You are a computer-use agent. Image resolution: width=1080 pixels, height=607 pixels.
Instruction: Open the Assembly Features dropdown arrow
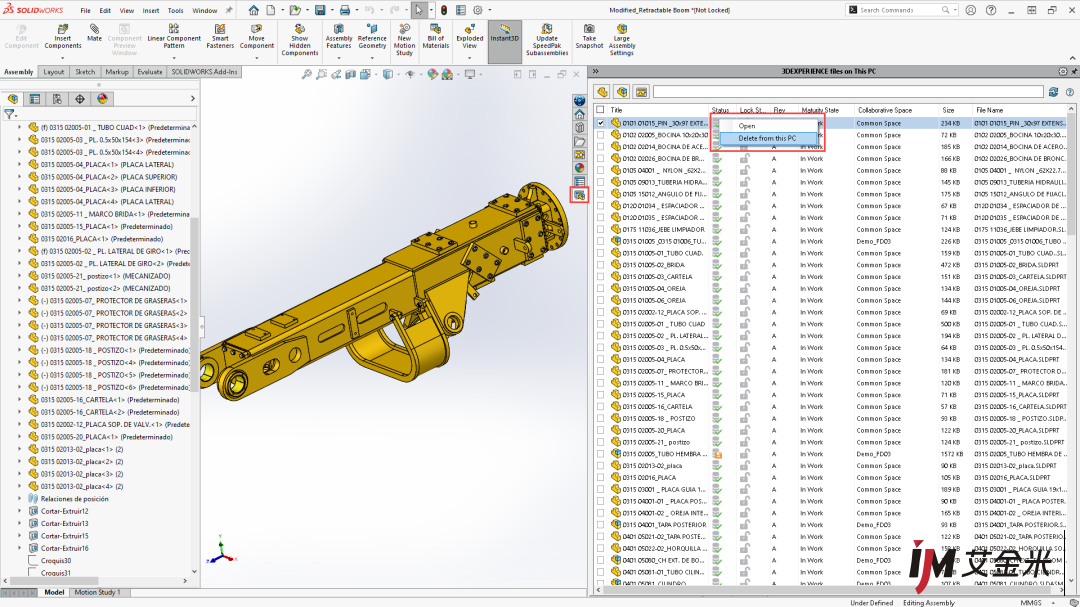pos(338,58)
